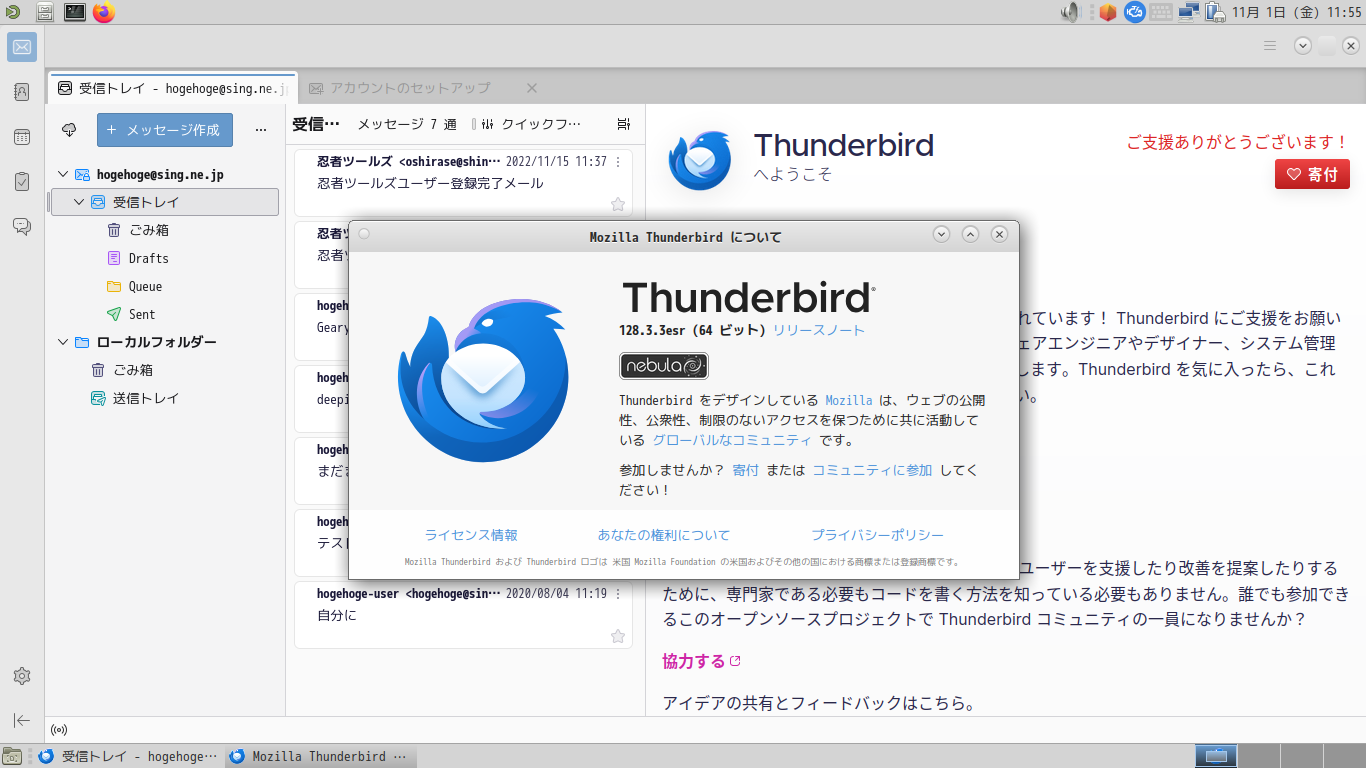Screen dimensions: 1366x768
Task: Select the Sent folder
Action: point(165,314)
